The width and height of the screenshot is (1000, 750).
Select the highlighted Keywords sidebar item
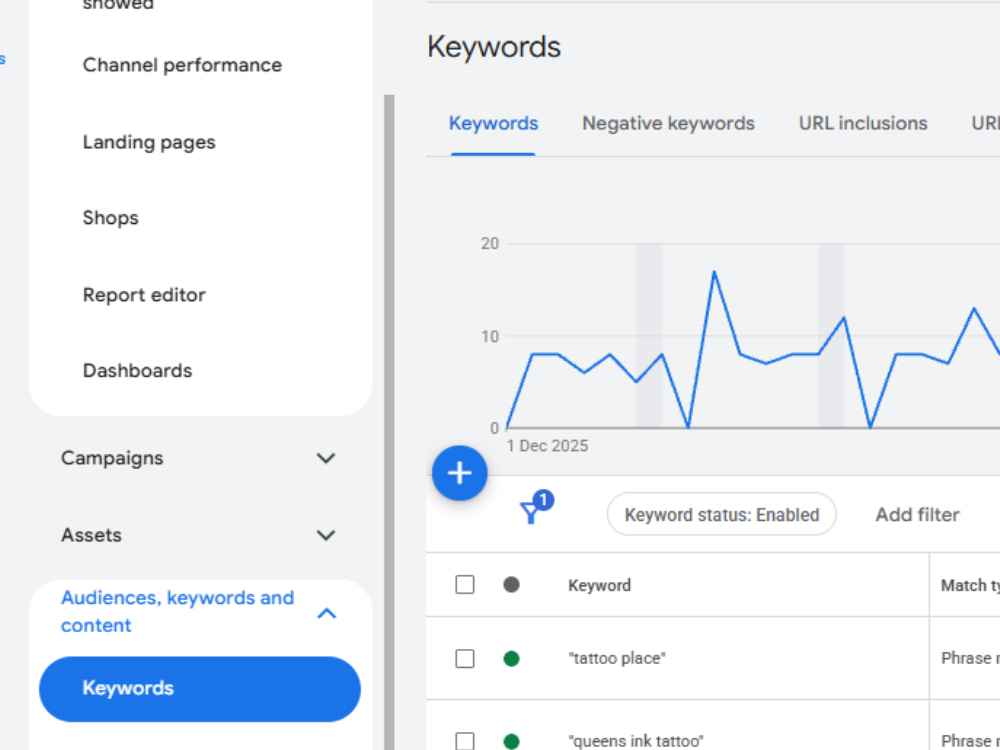[200, 689]
